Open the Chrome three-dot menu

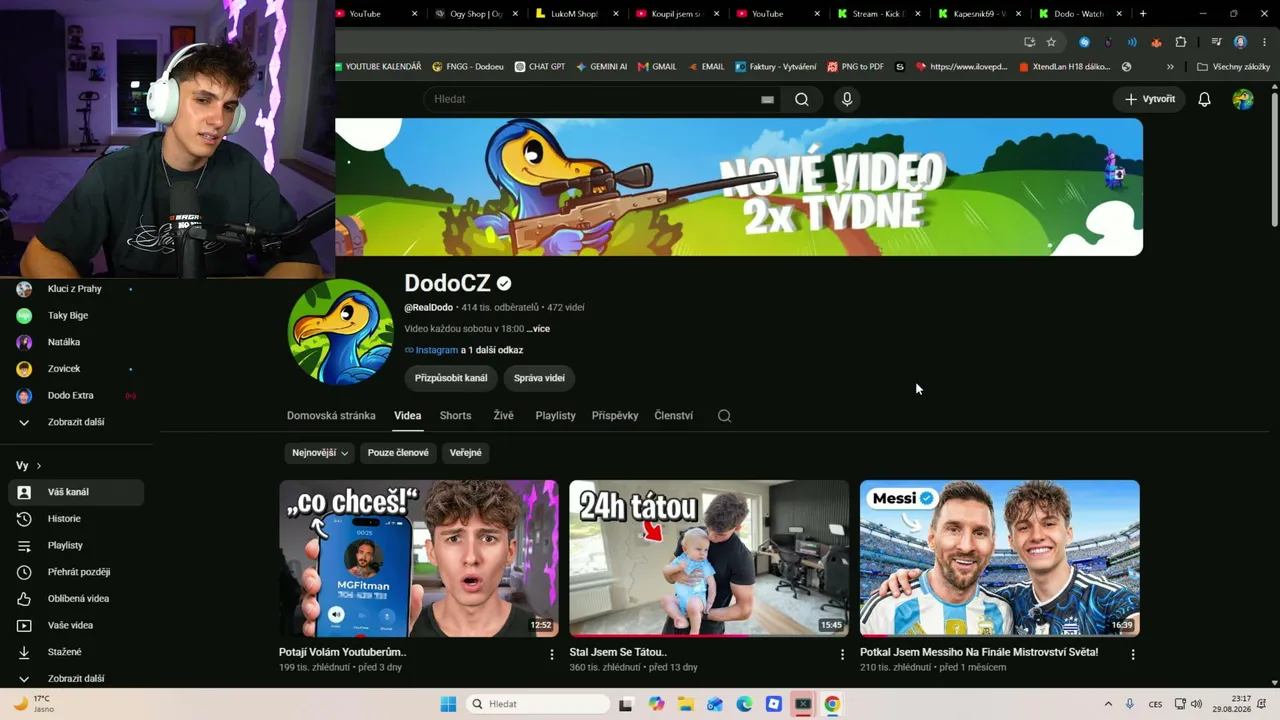[x=1265, y=42]
